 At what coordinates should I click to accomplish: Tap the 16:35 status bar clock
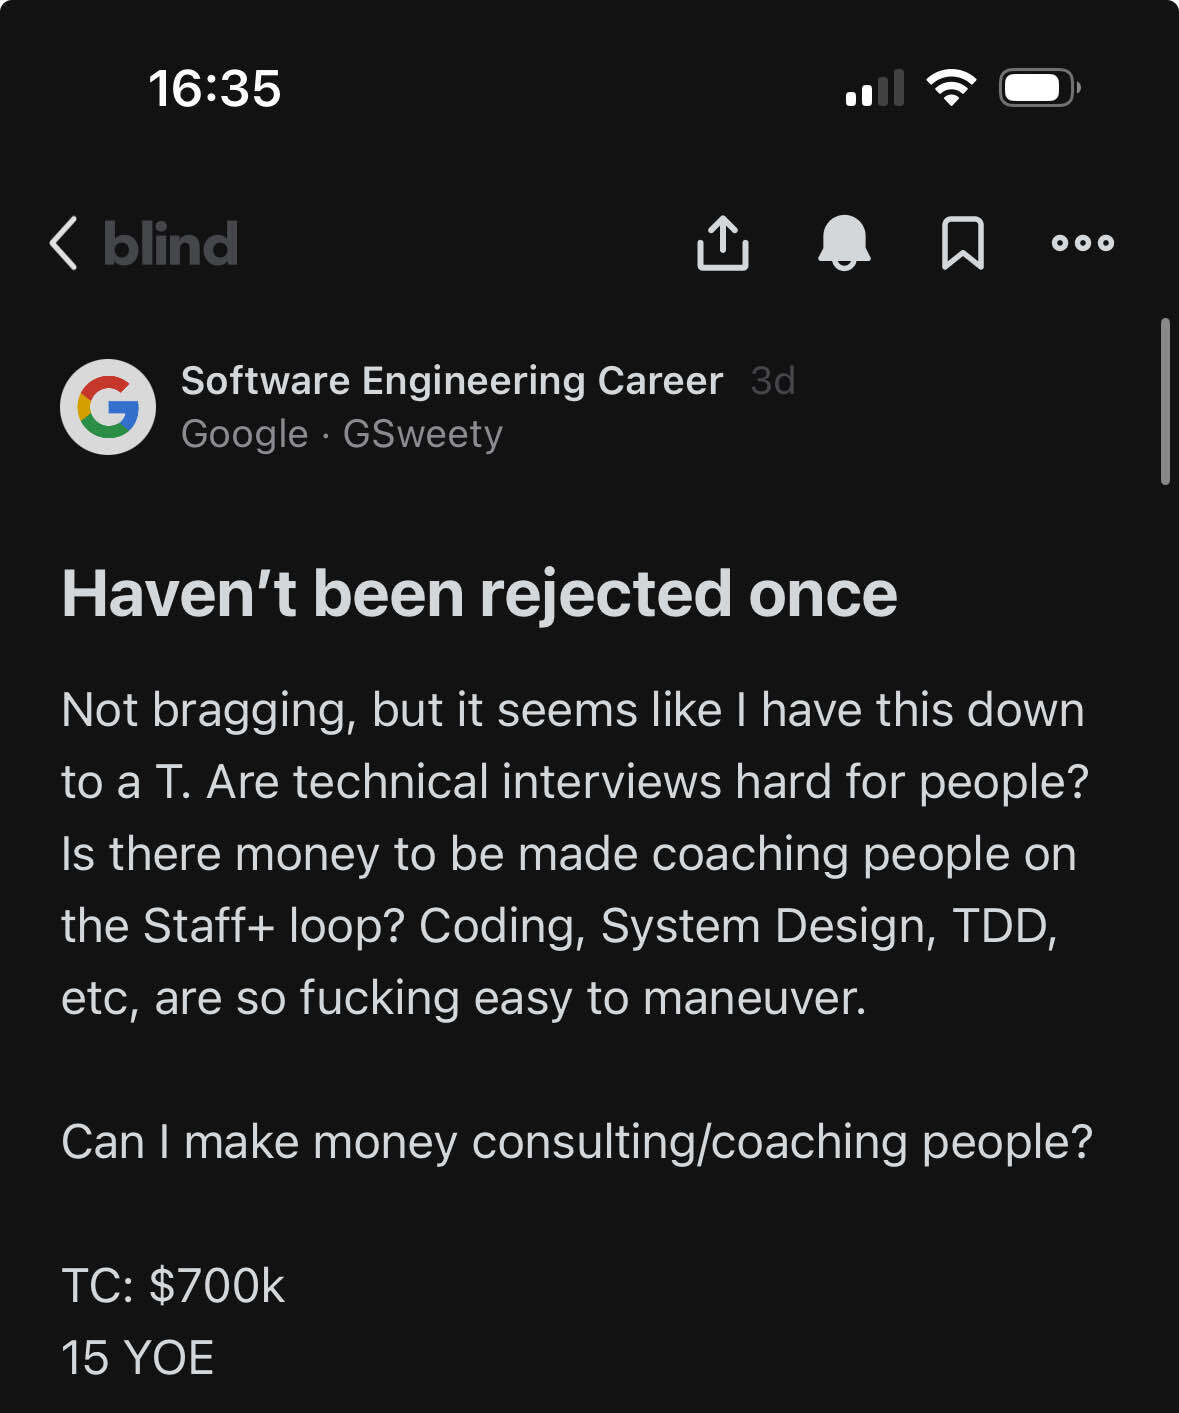215,88
